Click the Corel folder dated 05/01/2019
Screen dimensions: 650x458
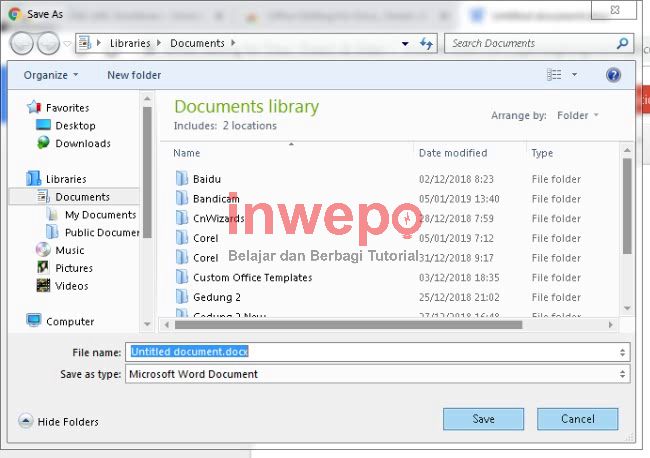205,238
